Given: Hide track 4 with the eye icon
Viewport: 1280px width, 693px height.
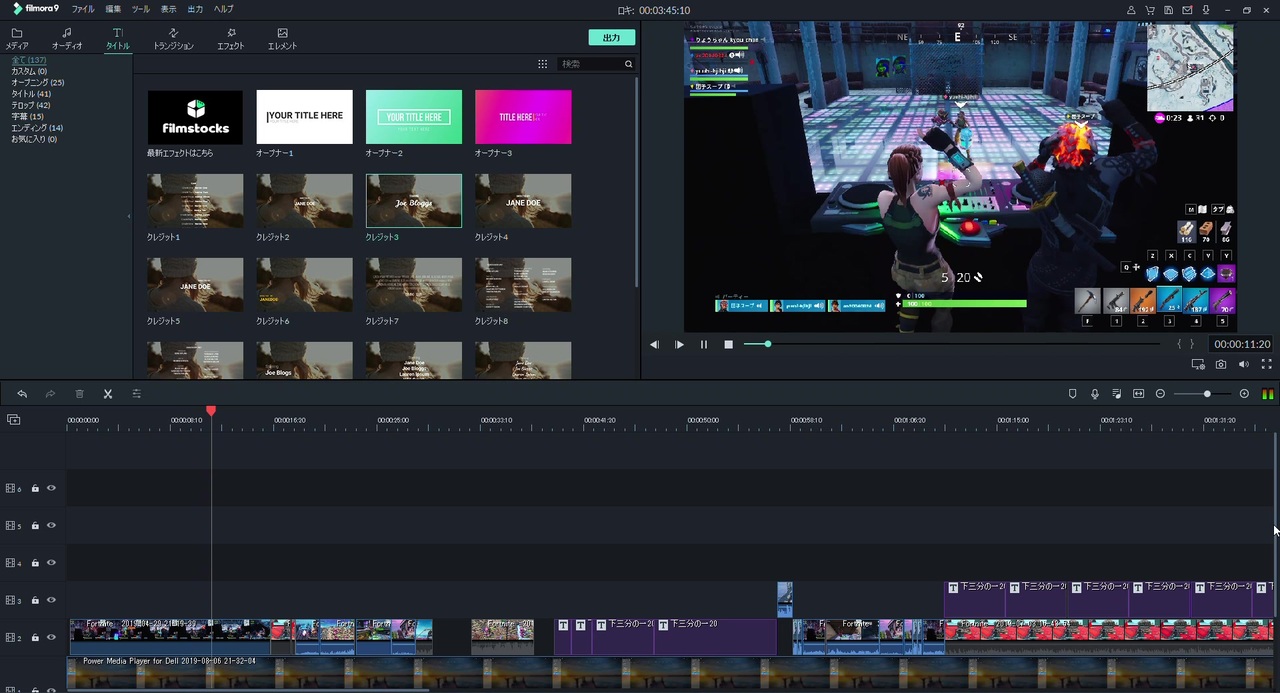Looking at the screenshot, I should (x=51, y=563).
